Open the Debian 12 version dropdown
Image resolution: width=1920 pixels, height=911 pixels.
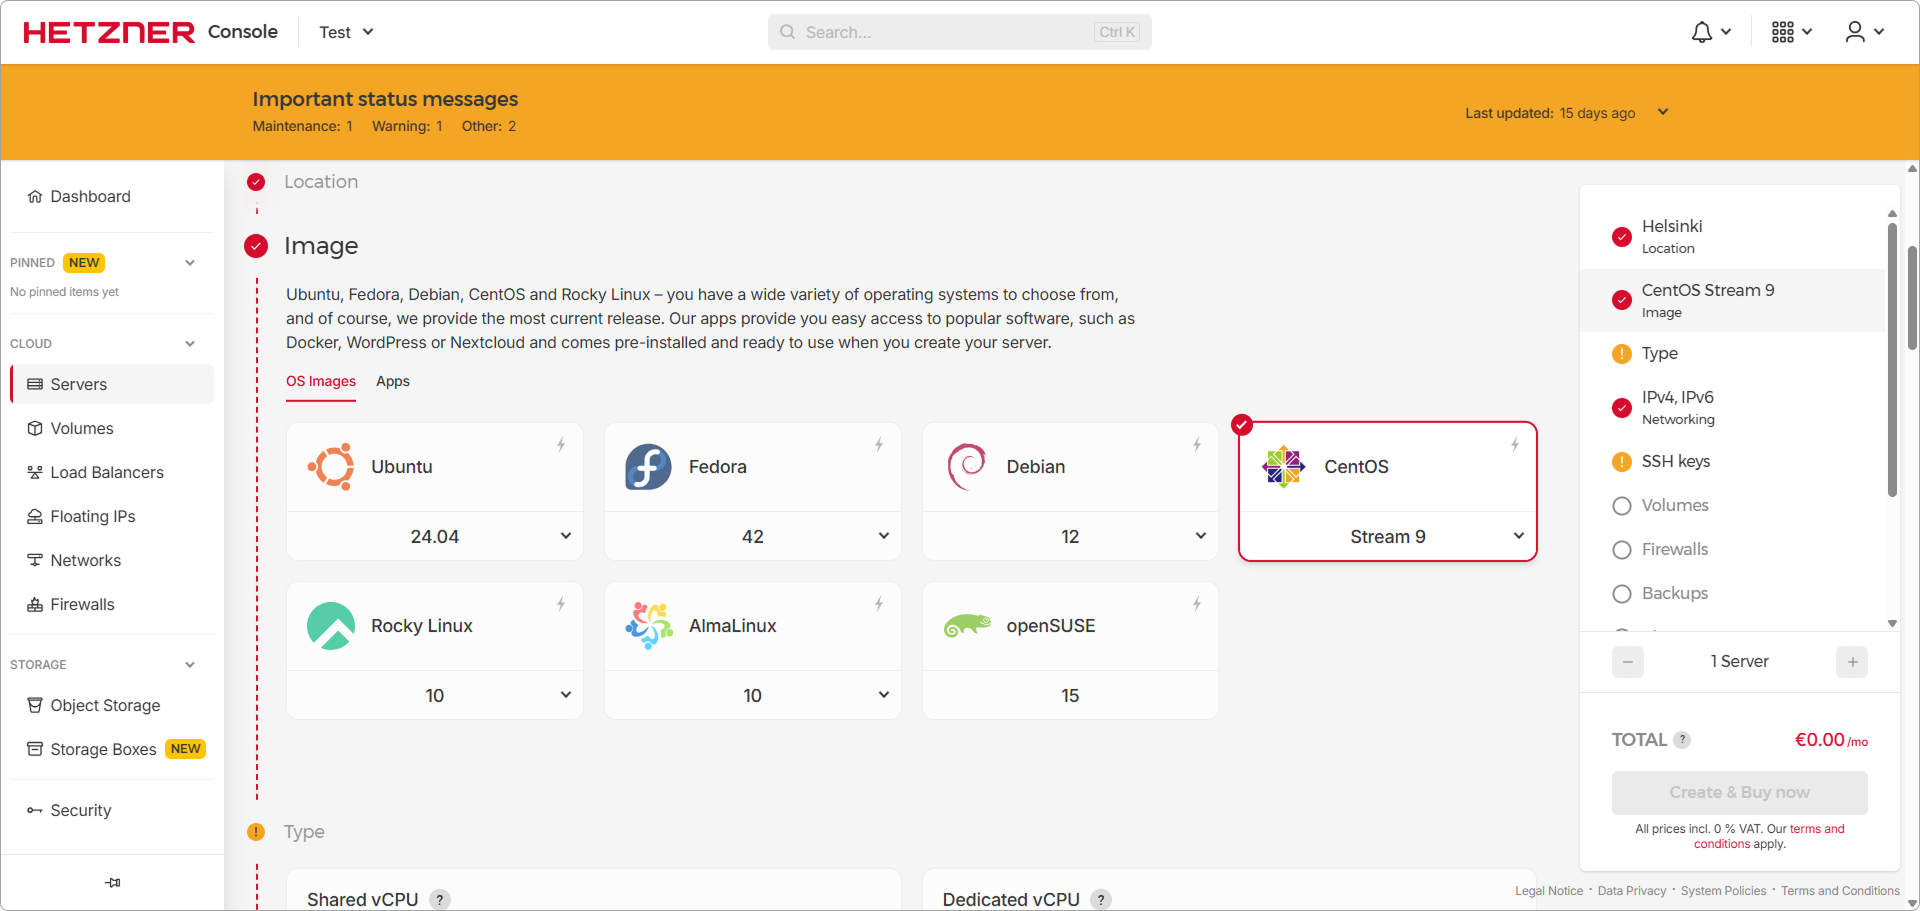[1070, 536]
